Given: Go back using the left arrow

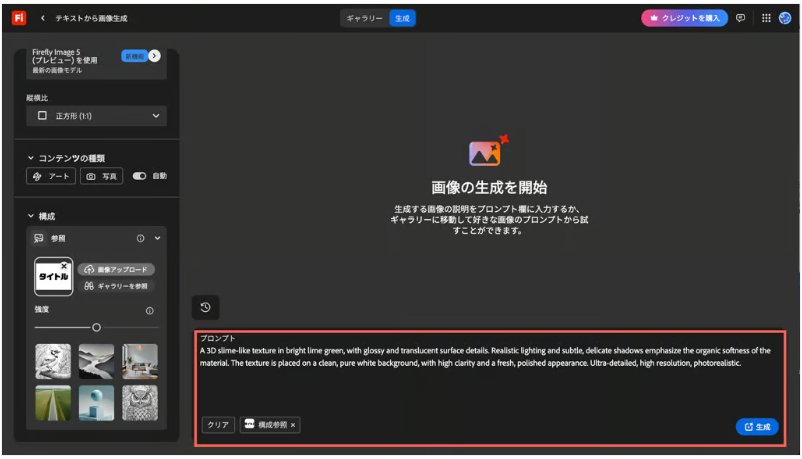Looking at the screenshot, I should (x=43, y=18).
